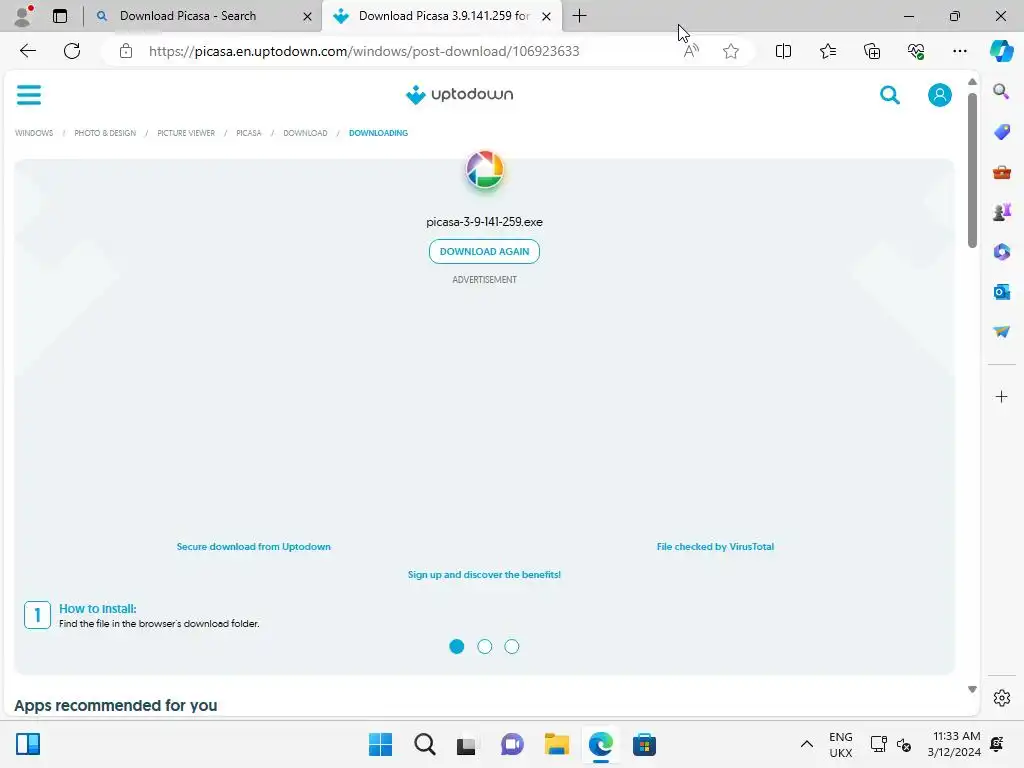Screen dimensions: 1024x768
Task: Activate Read aloud icon
Action: click(691, 51)
